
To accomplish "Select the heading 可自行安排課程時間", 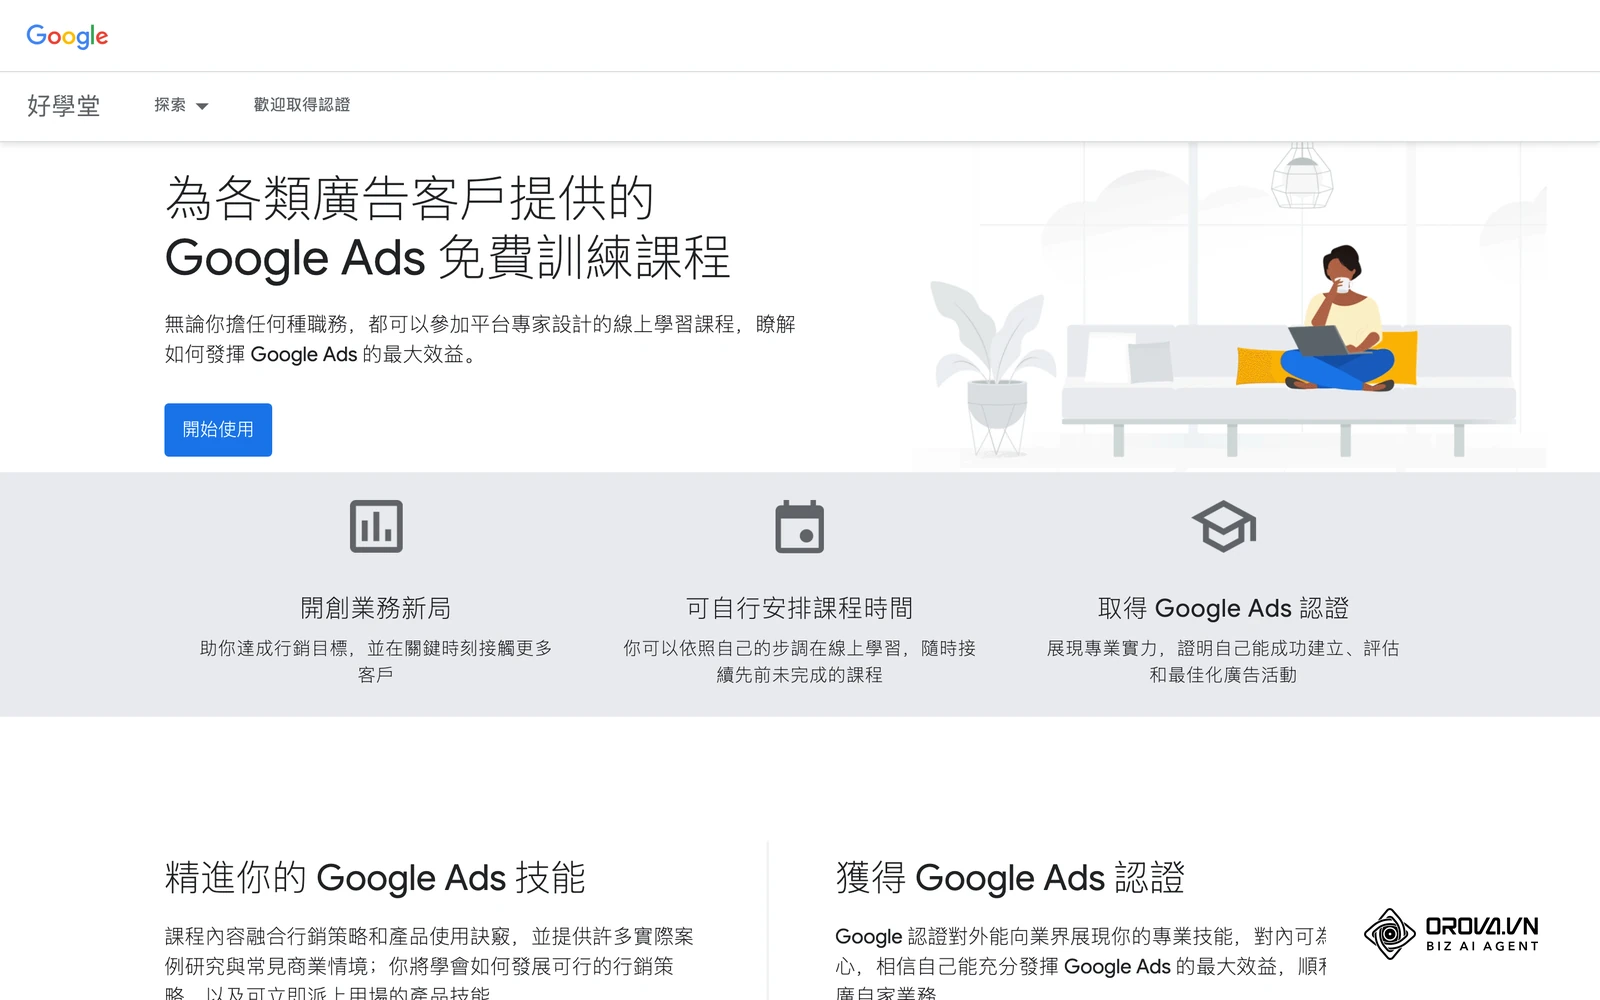I will click(800, 608).
